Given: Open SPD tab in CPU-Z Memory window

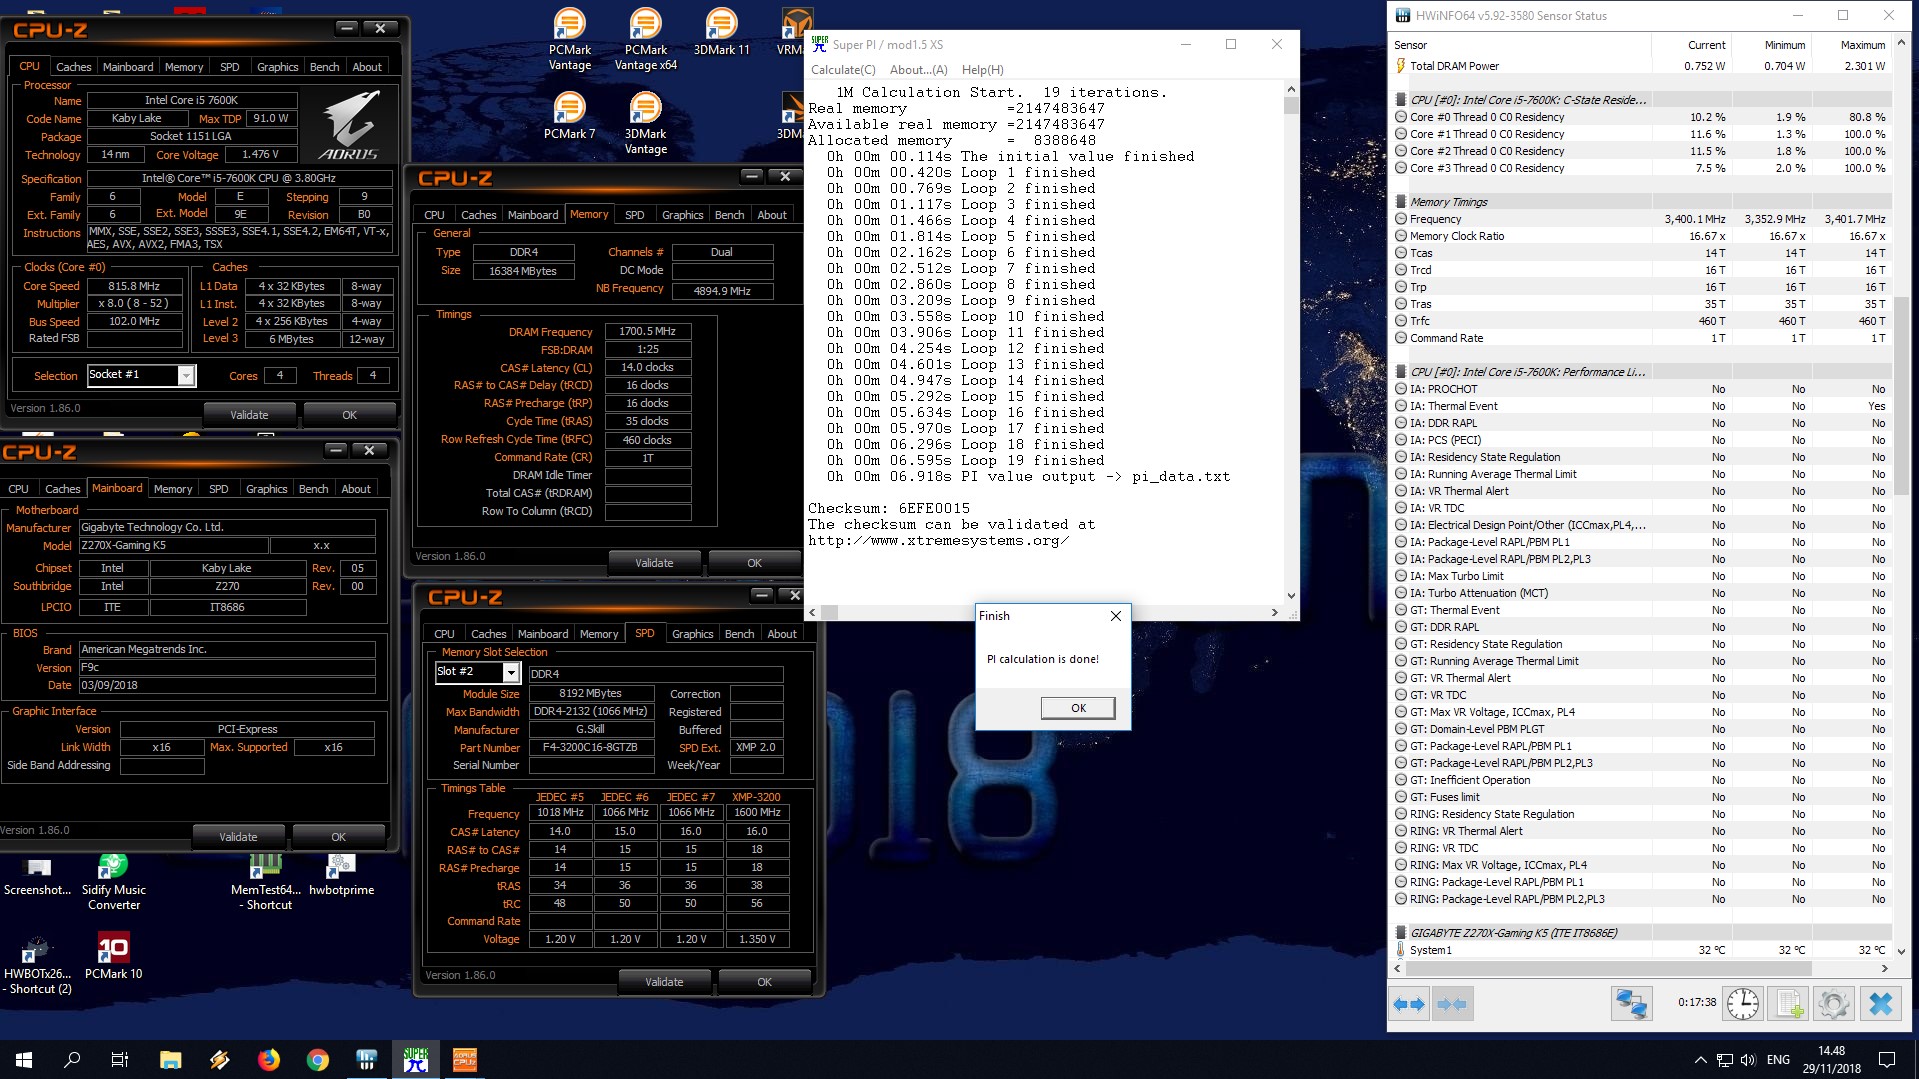Looking at the screenshot, I should click(x=634, y=215).
